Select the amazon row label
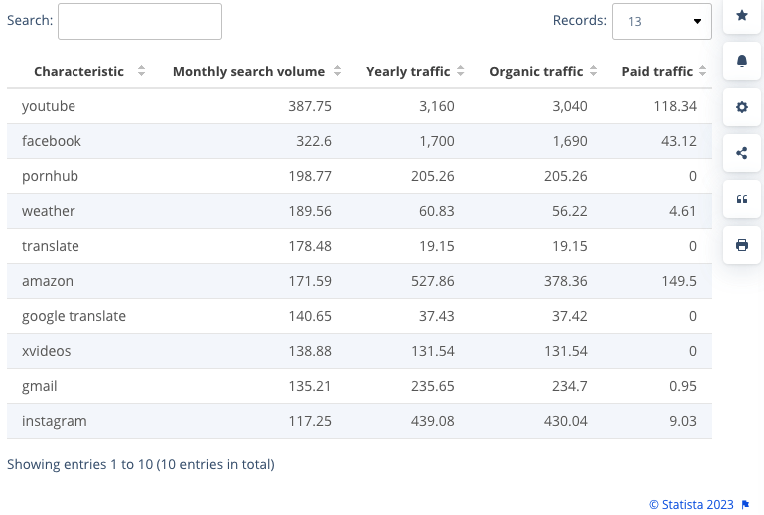Image resolution: width=764 pixels, height=515 pixels. [48, 282]
